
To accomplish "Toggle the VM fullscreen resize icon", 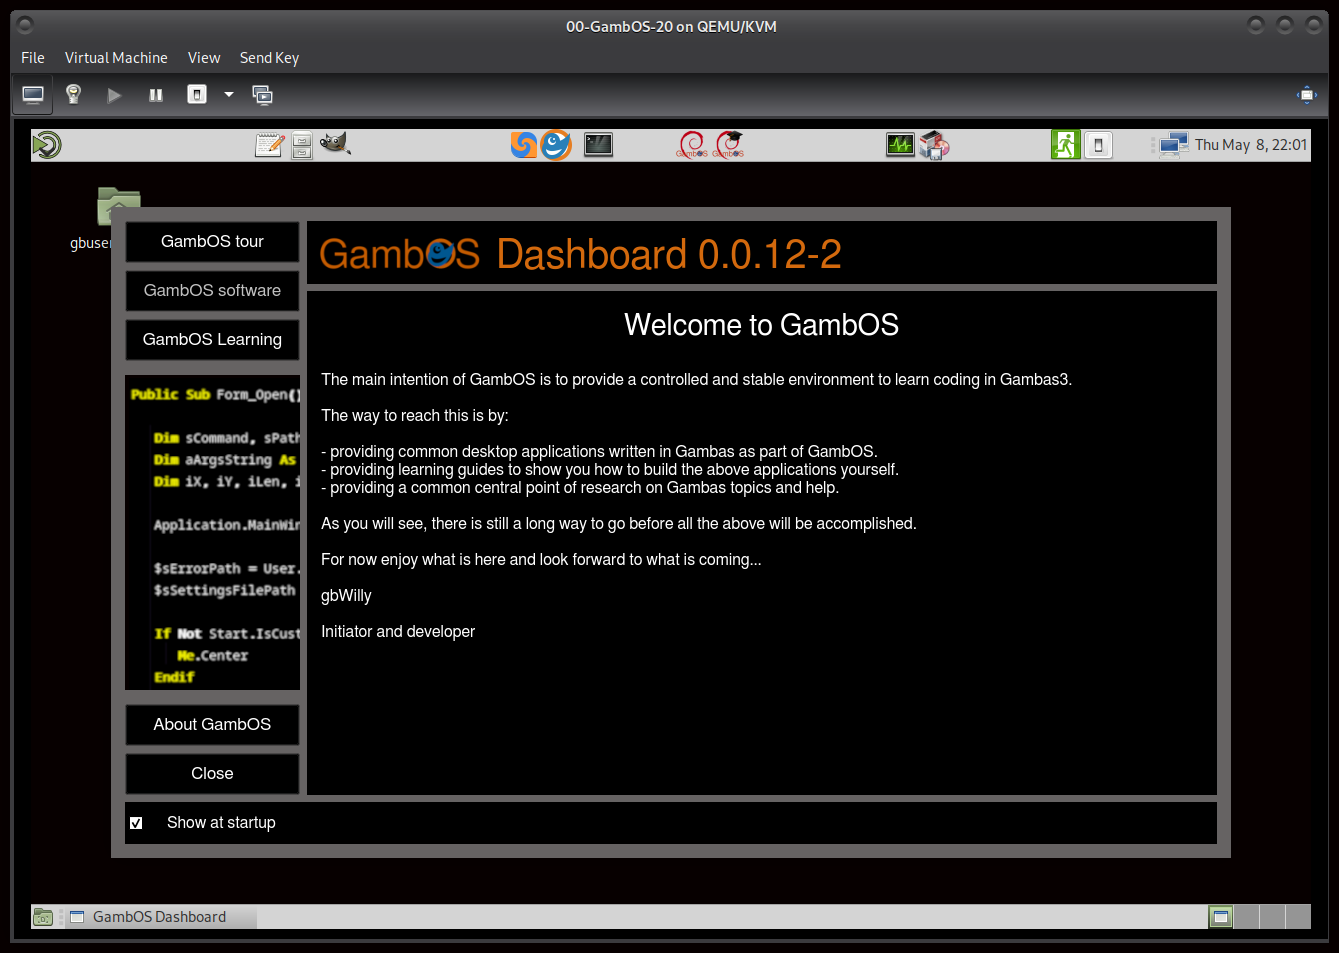I will (1307, 95).
